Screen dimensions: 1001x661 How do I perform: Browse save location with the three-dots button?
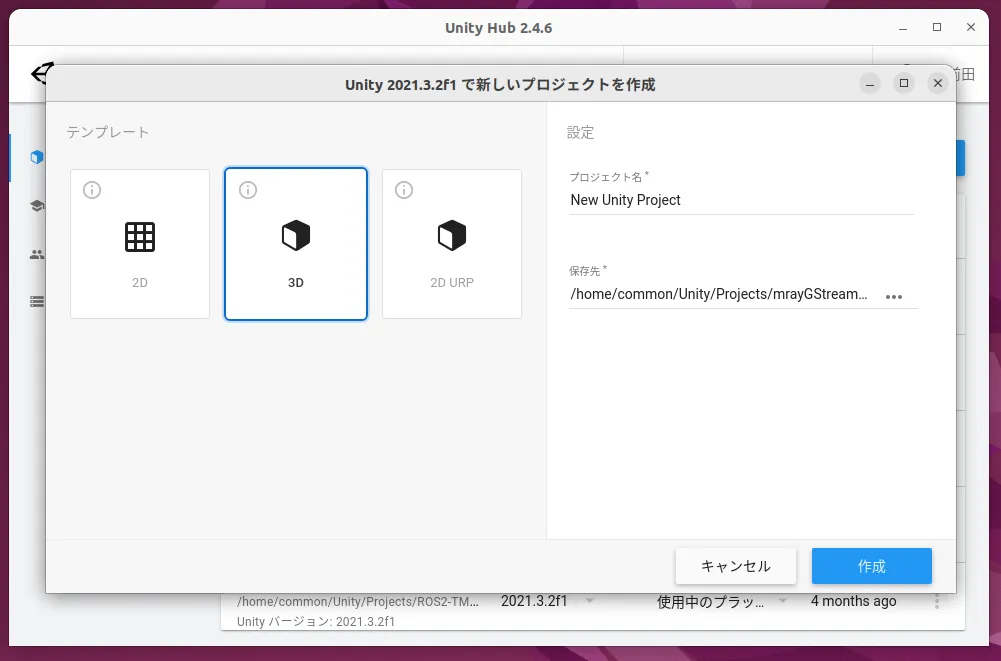(x=894, y=297)
